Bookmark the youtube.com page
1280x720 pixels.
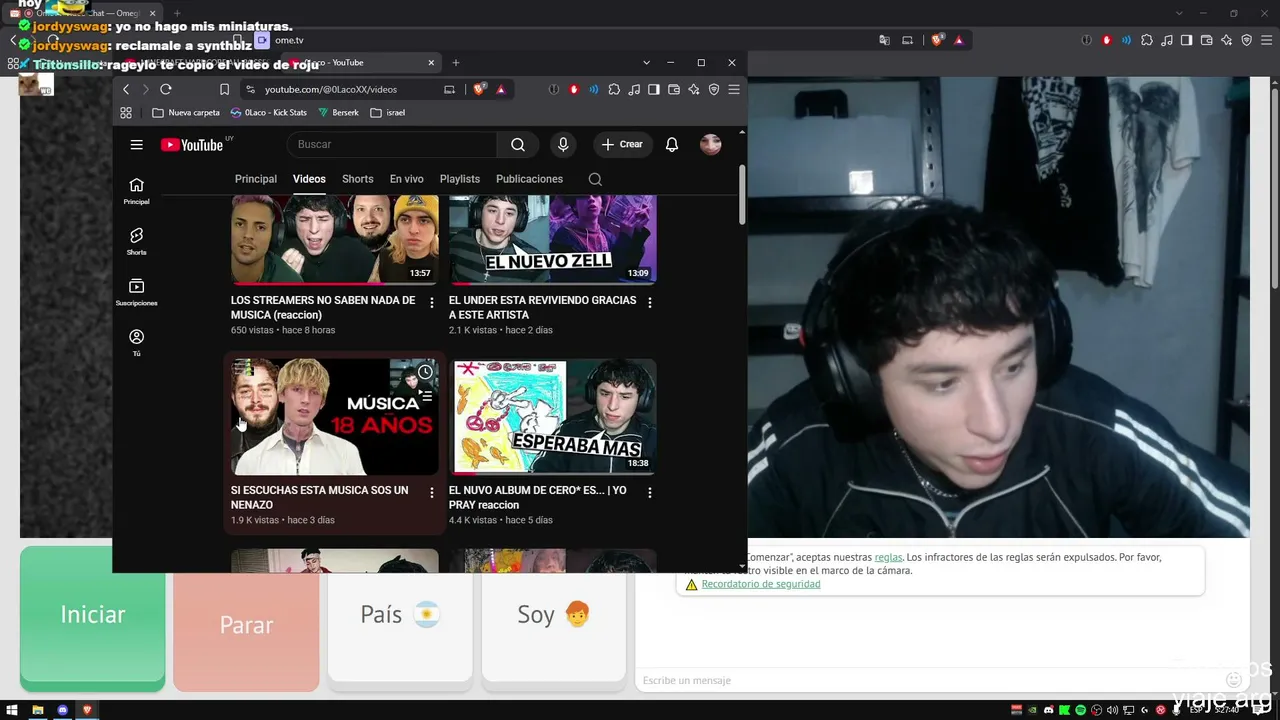pos(224,89)
